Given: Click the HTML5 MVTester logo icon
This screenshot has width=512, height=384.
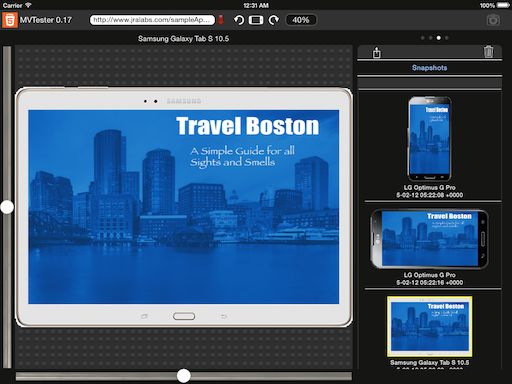Looking at the screenshot, I should (x=10, y=20).
